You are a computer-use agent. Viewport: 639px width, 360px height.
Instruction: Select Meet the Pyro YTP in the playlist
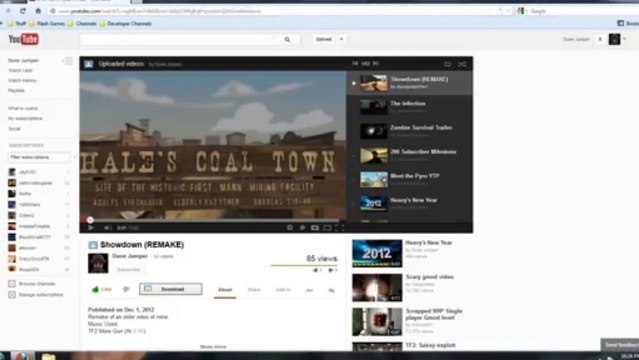click(410, 179)
